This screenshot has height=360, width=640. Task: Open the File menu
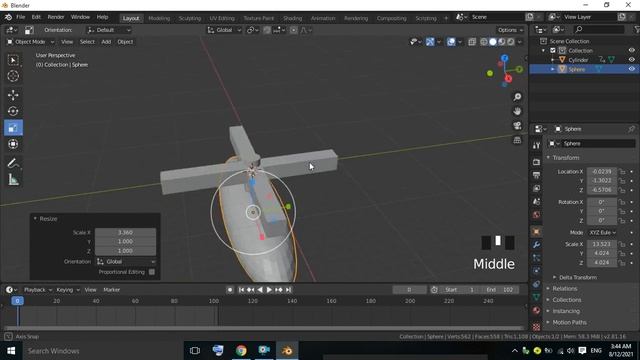pyautogui.click(x=20, y=17)
